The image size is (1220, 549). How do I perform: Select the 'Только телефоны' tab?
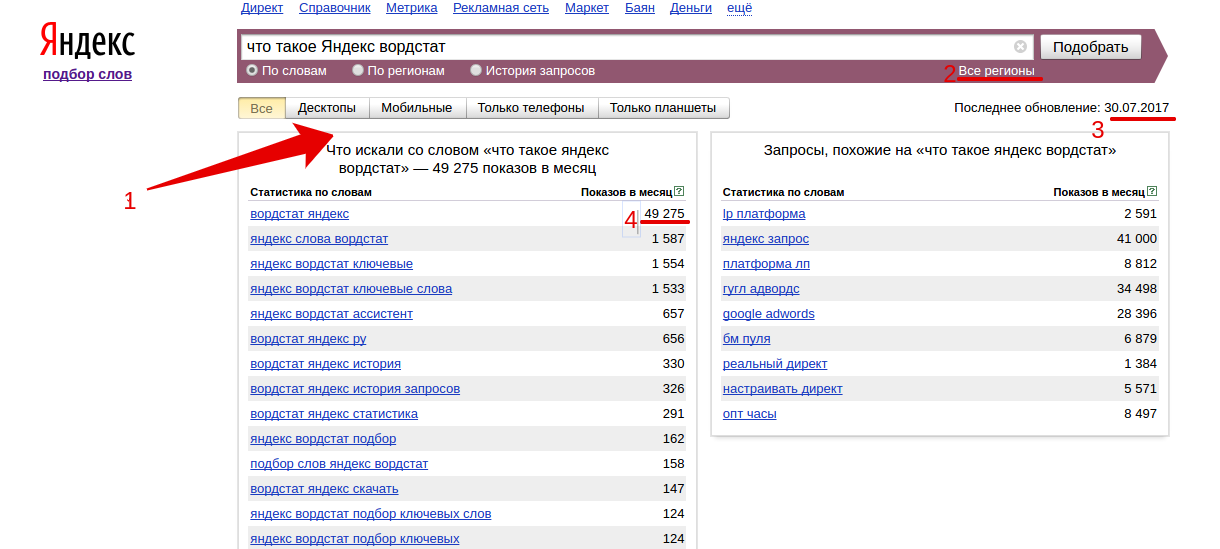pos(531,108)
